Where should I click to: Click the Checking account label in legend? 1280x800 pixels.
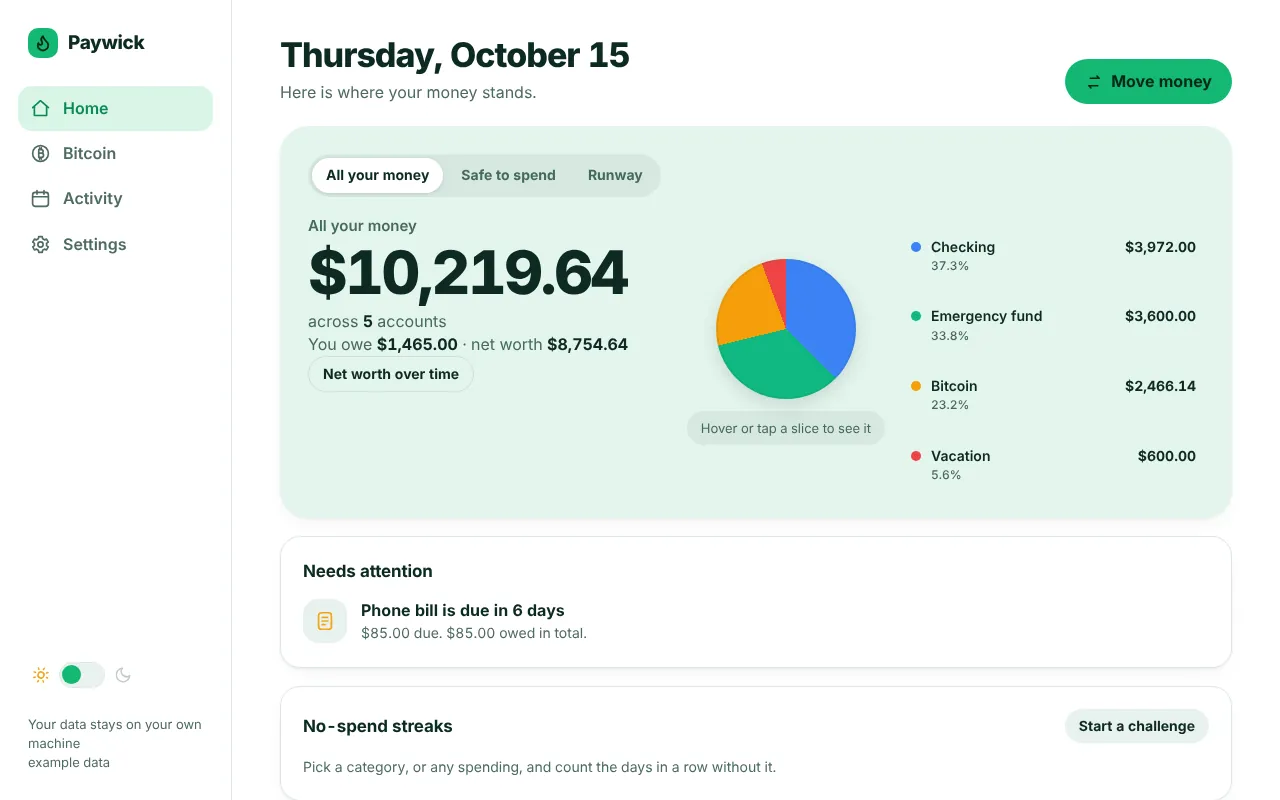(963, 247)
